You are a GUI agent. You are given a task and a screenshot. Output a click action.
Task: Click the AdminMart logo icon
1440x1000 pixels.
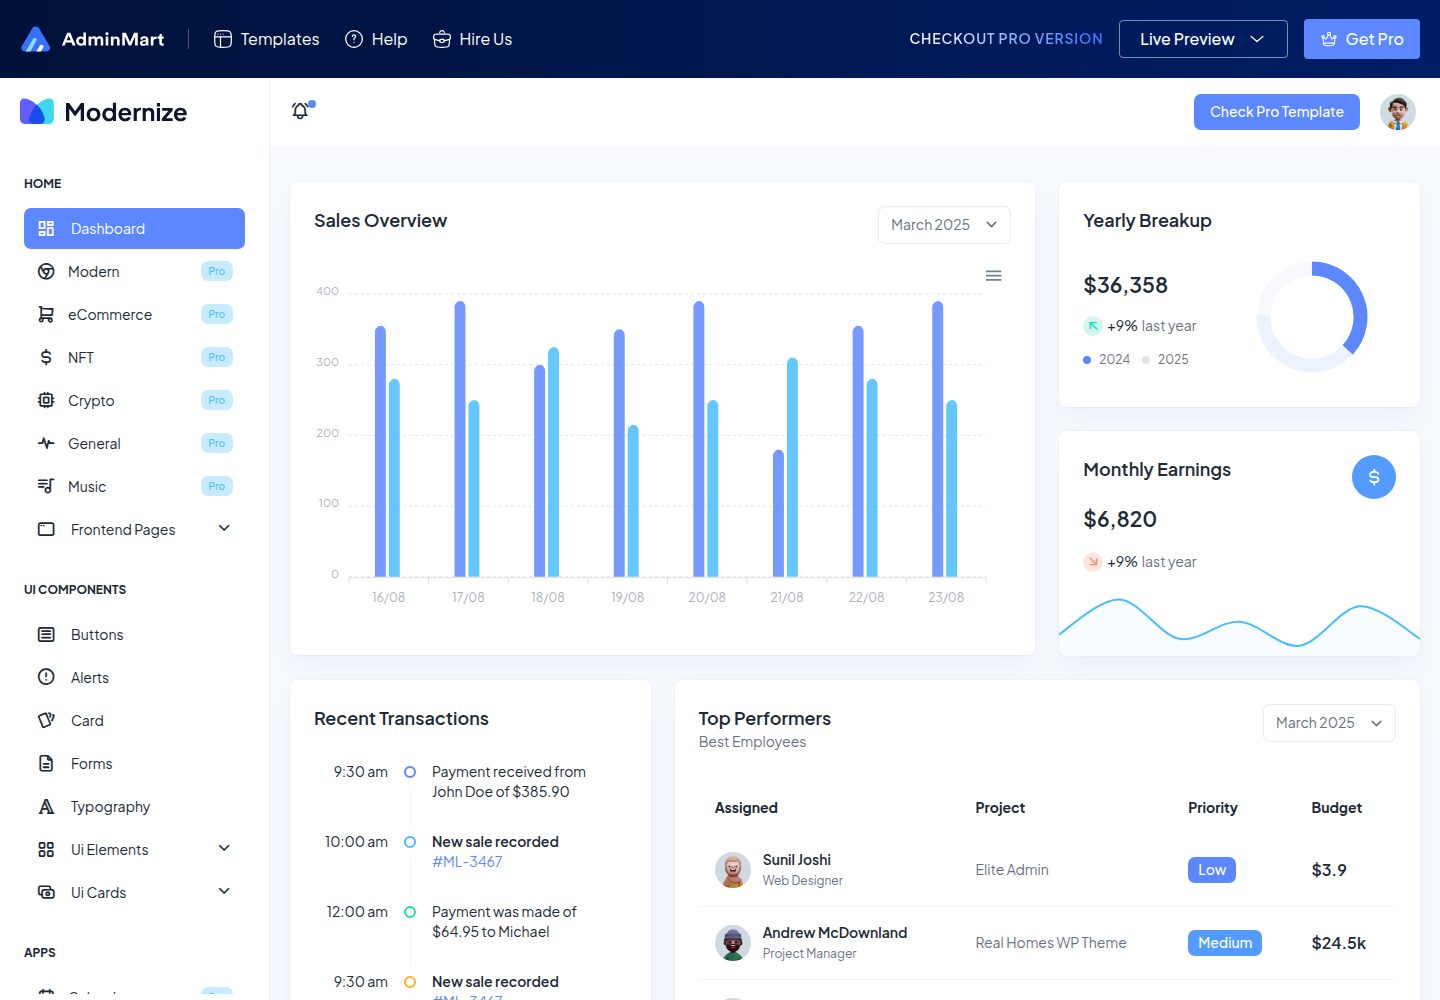tap(35, 39)
